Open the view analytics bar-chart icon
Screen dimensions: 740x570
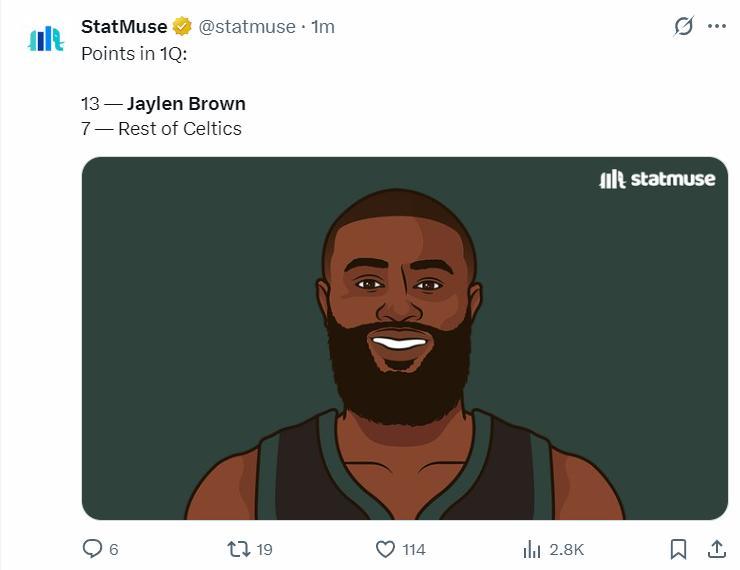(x=532, y=549)
